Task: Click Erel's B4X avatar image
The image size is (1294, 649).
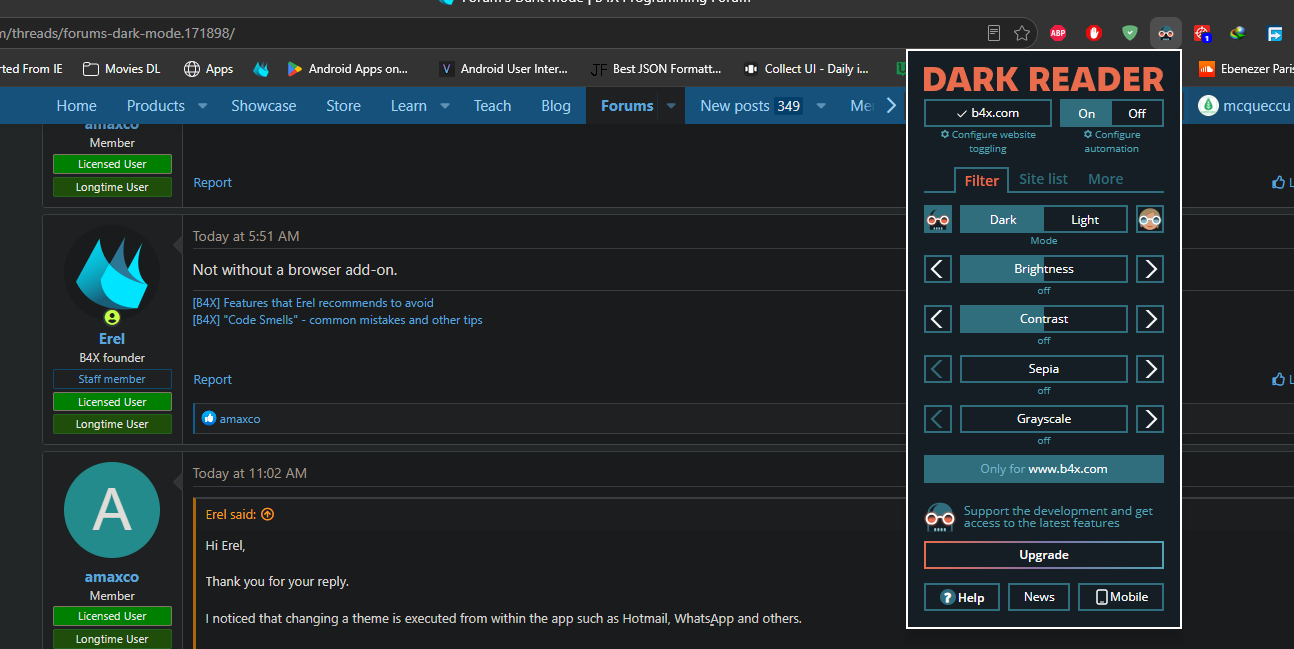Action: pos(112,274)
